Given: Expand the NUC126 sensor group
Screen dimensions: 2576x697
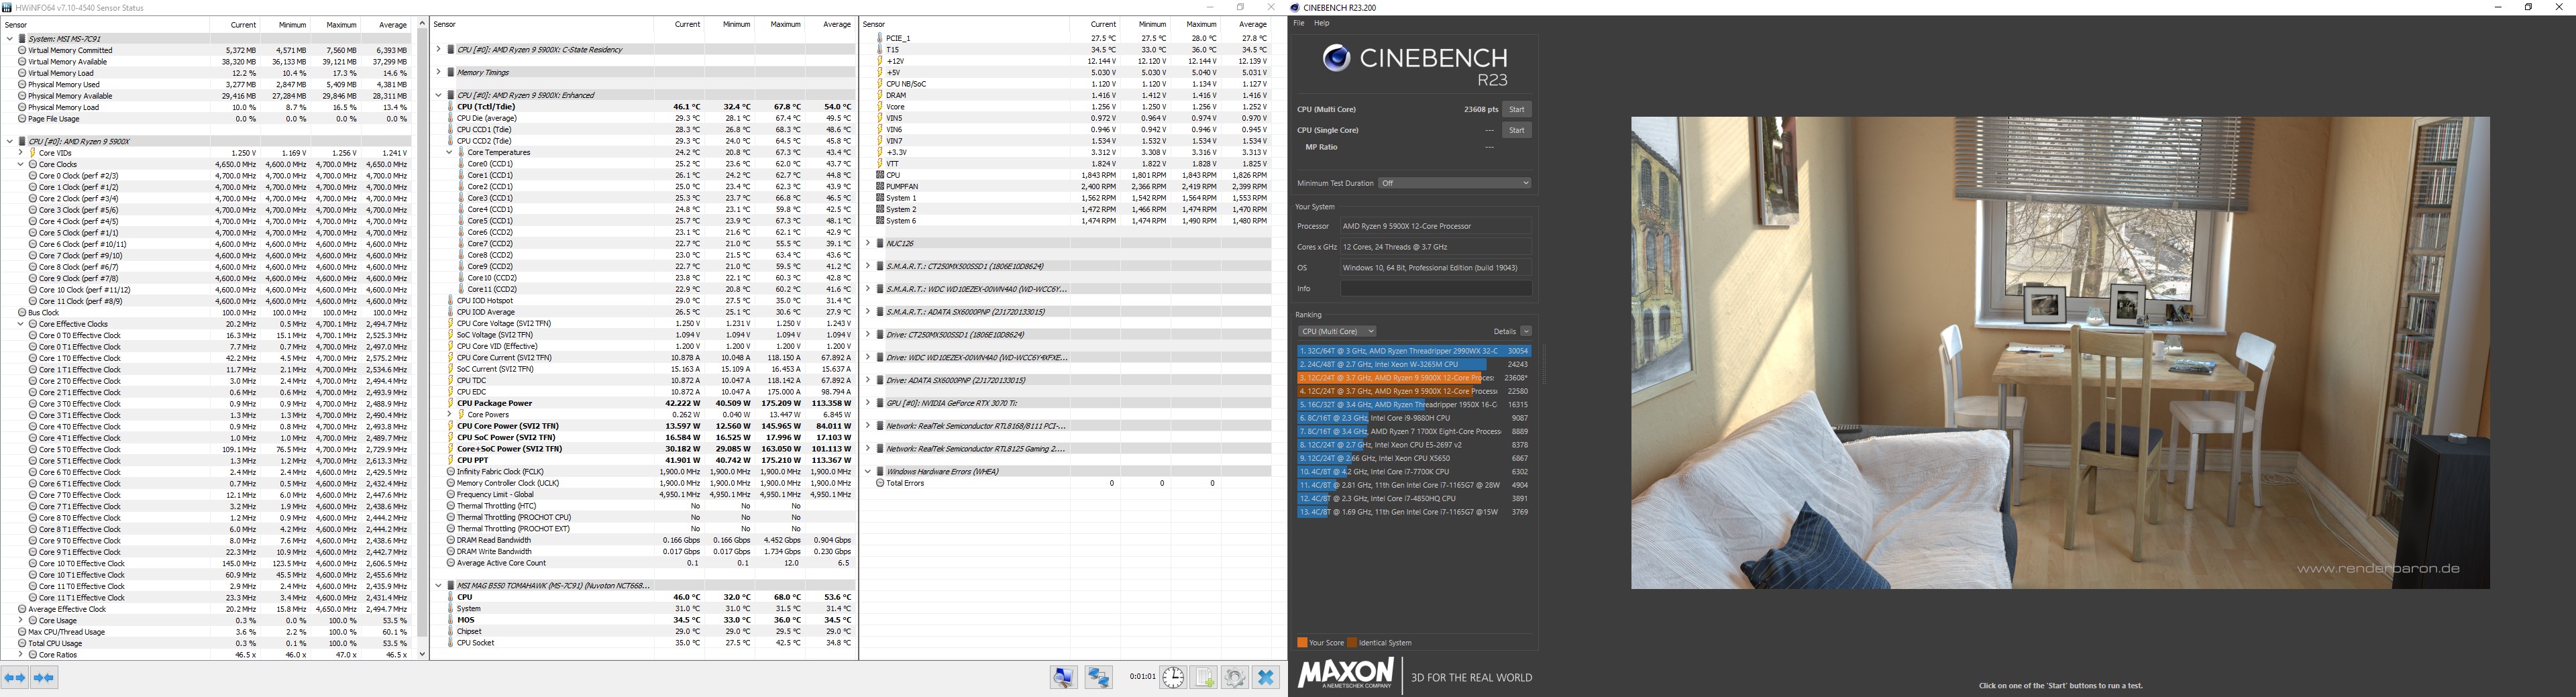Looking at the screenshot, I should pyautogui.click(x=868, y=243).
